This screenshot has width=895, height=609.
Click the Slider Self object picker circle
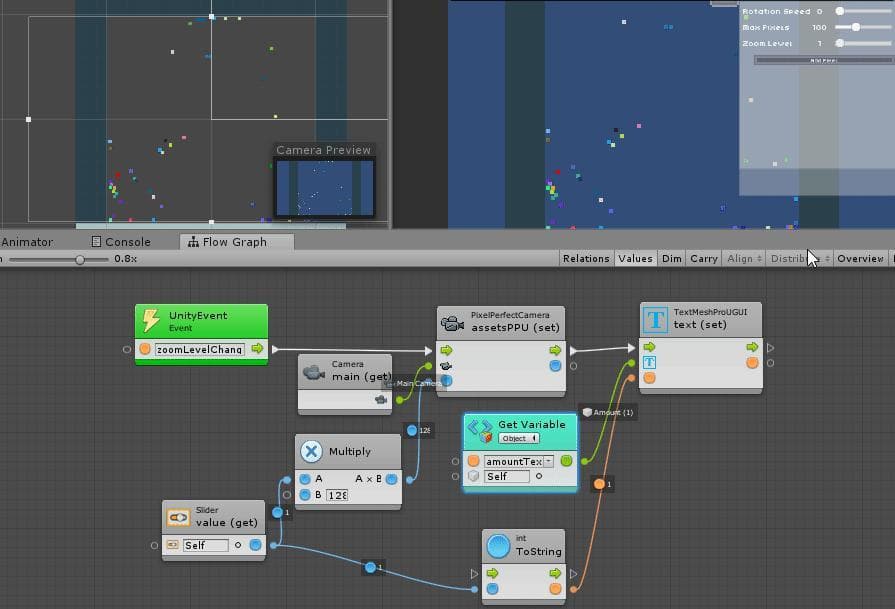click(x=238, y=545)
